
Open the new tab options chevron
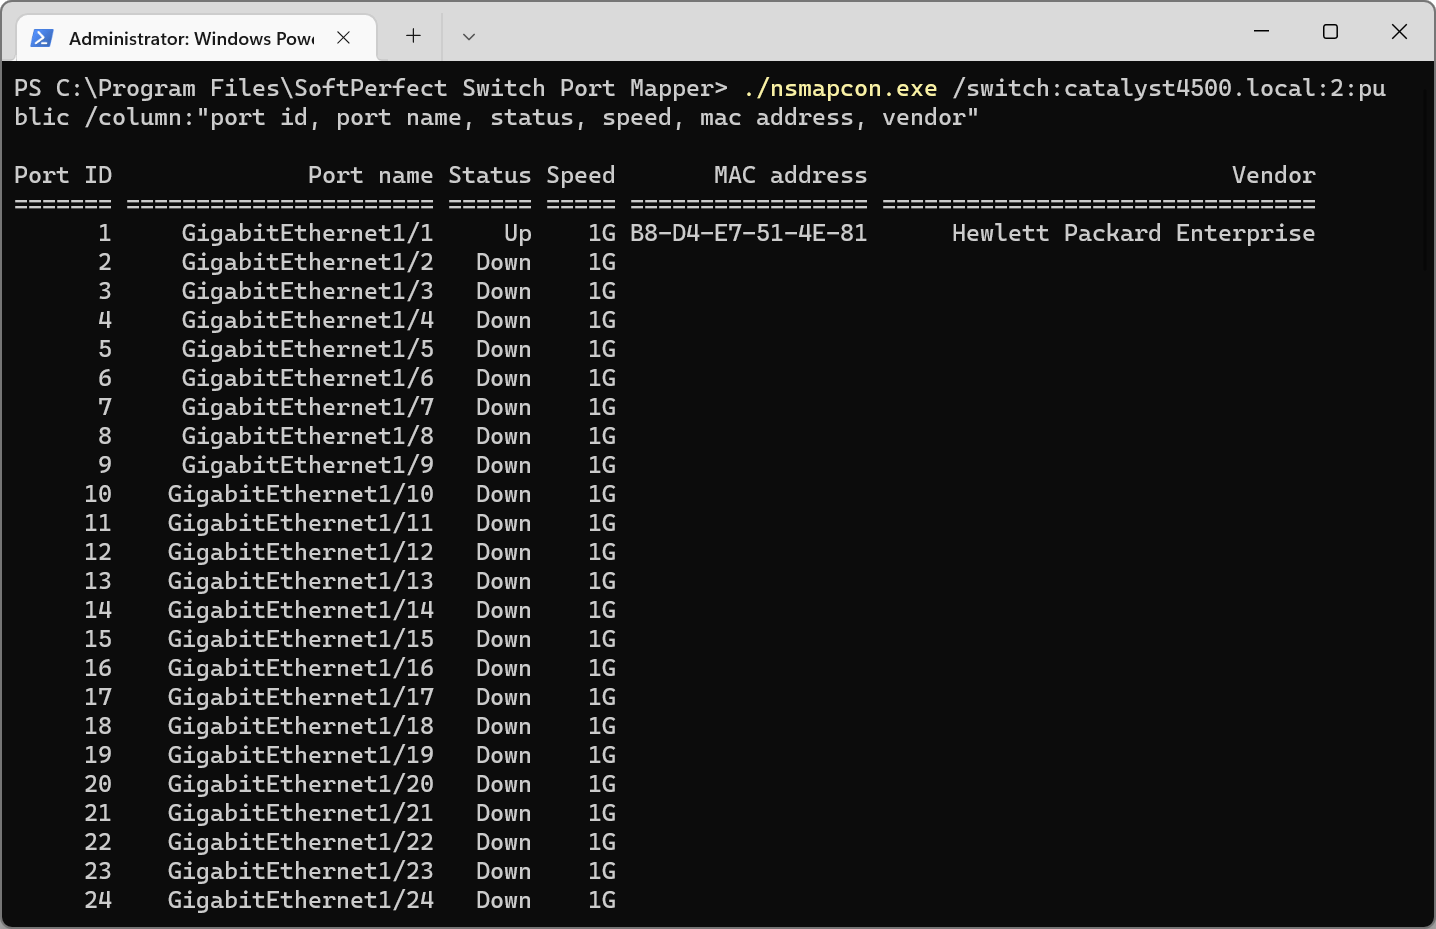point(467,36)
